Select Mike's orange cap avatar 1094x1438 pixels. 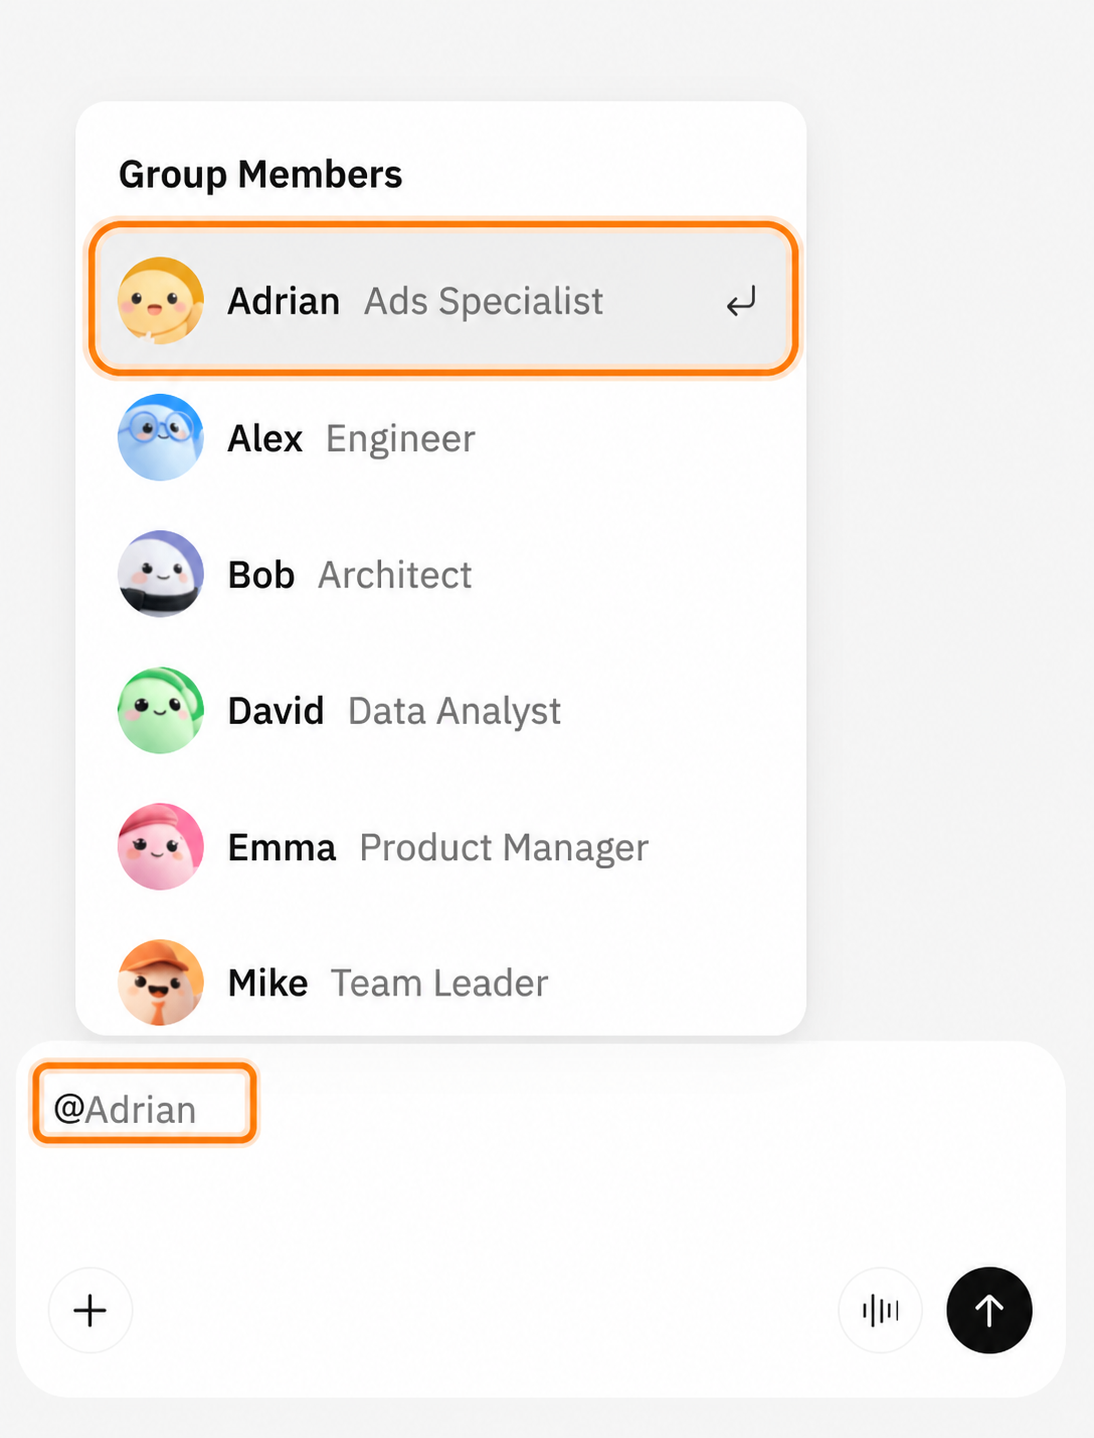coord(161,982)
